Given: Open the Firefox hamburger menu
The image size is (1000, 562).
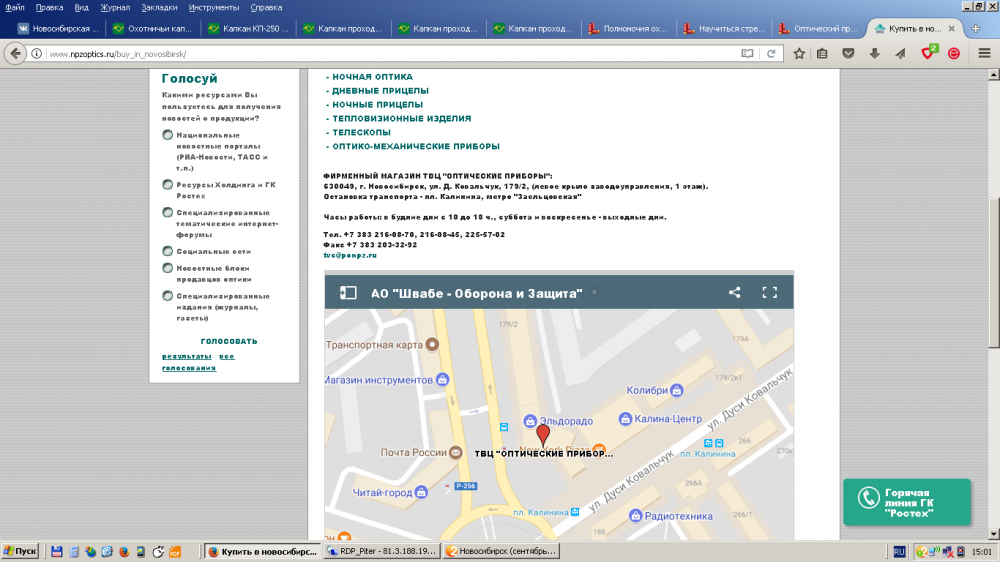Looking at the screenshot, I should click(x=983, y=53).
